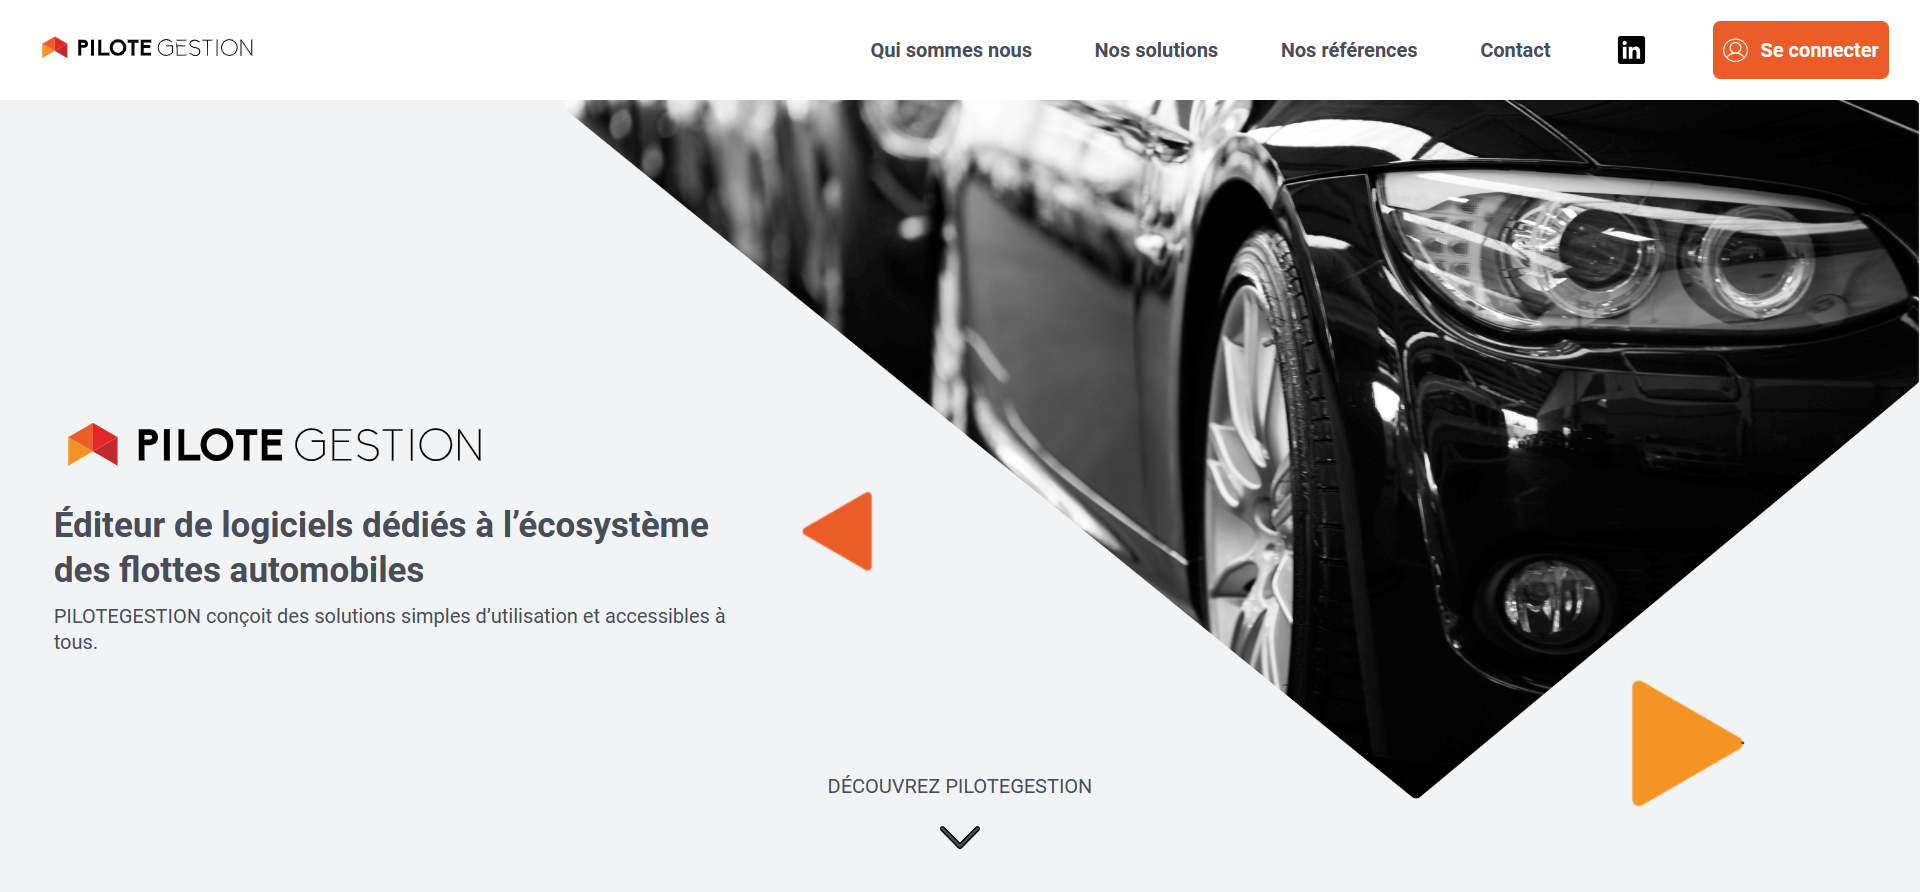Open the LinkedIn icon in the header
The width and height of the screenshot is (1920, 892).
coord(1631,50)
